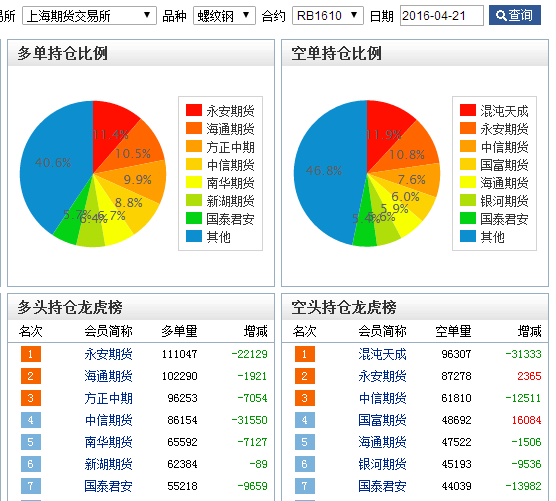Expand the 螺纹钢 product dropdown
556x501 pixels.
tap(224, 16)
